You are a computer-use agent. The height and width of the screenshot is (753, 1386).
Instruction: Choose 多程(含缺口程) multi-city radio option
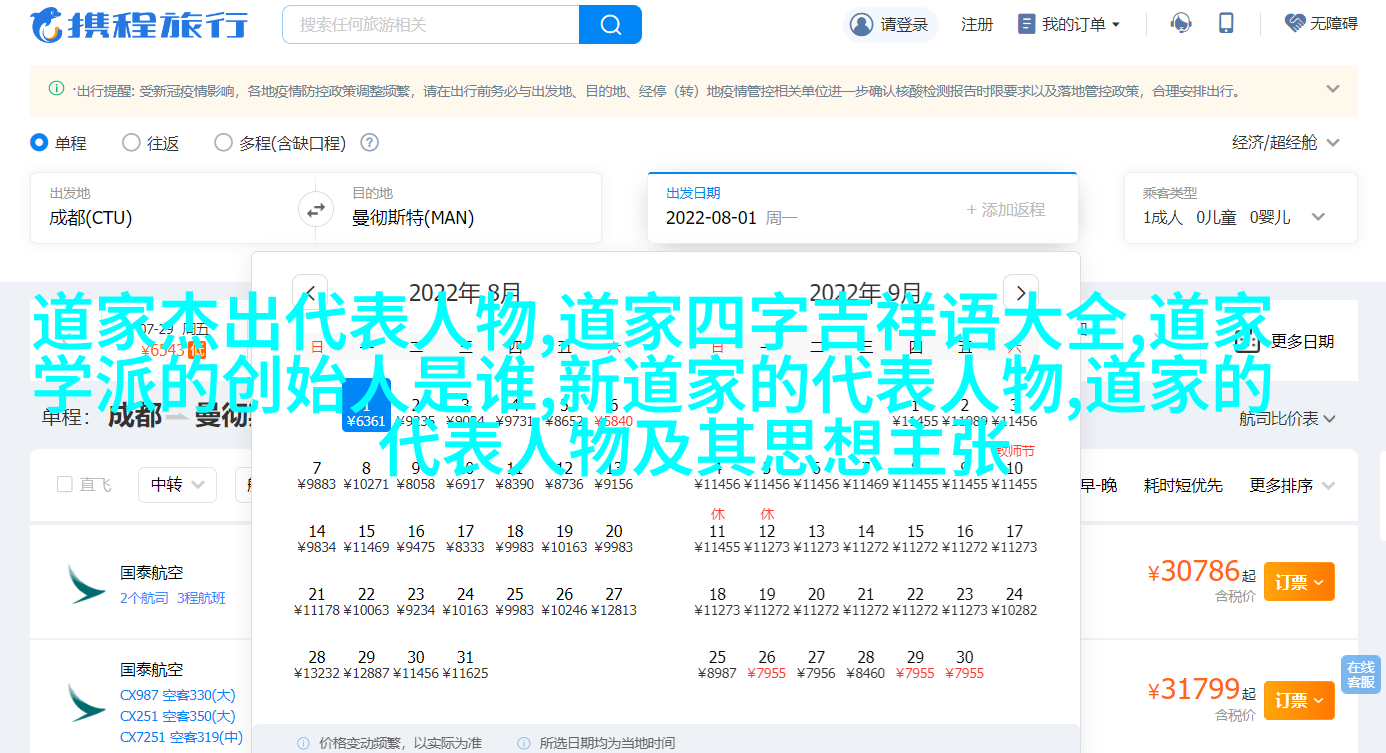(x=224, y=143)
